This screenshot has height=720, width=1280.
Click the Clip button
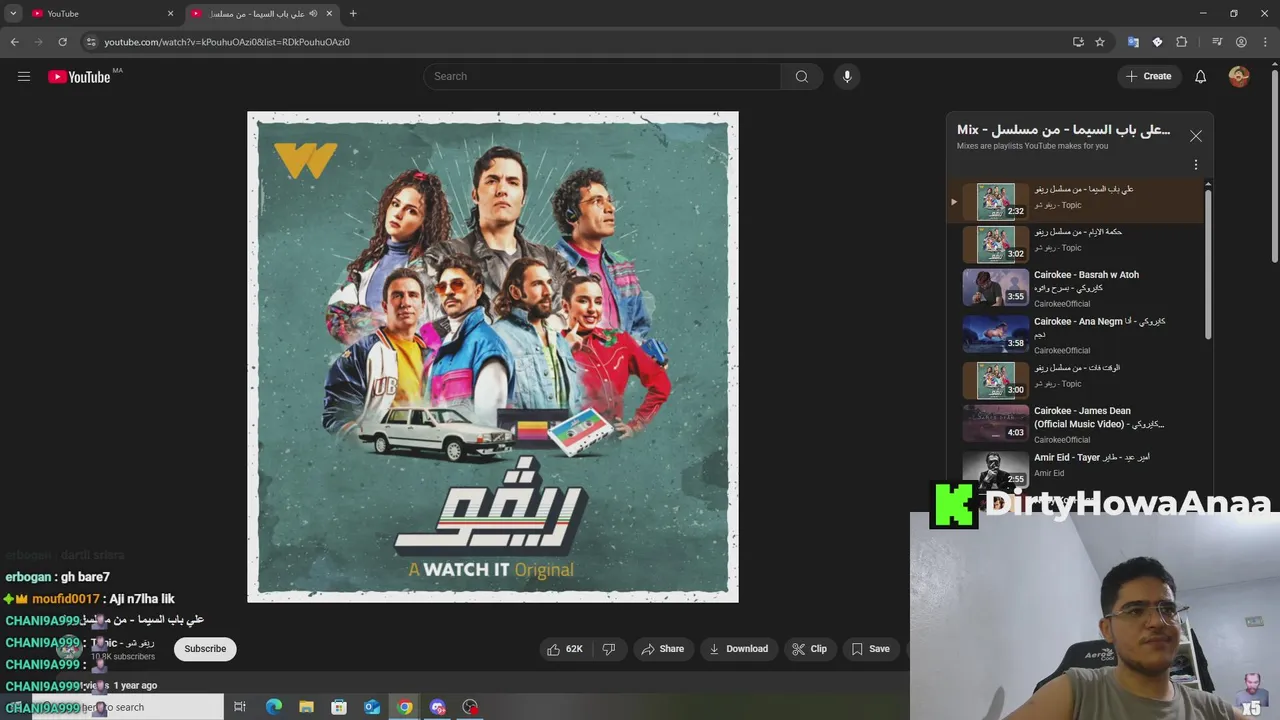810,649
